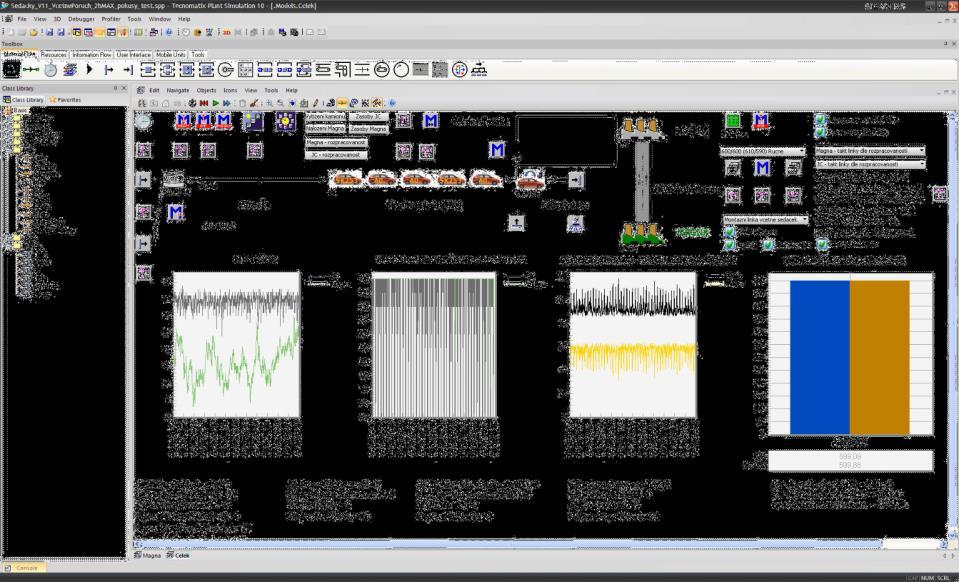This screenshot has width=959, height=582.
Task: Click the Zasoby Magna button
Action: (x=368, y=129)
